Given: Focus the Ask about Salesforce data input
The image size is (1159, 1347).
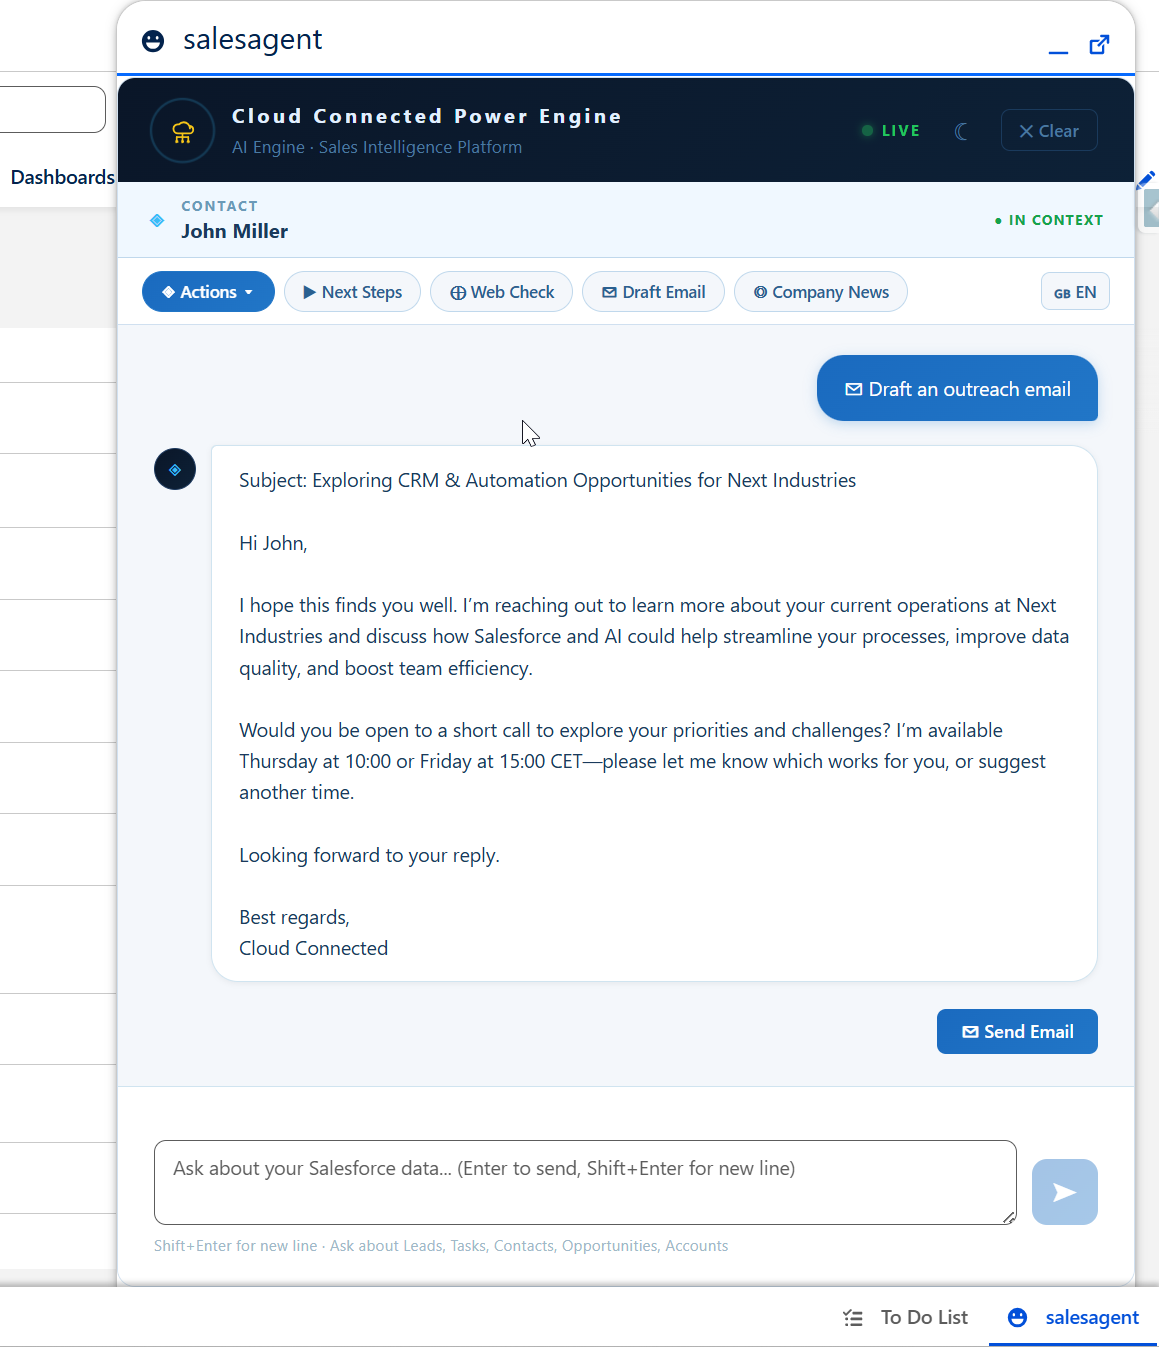Looking at the screenshot, I should click(x=585, y=1182).
